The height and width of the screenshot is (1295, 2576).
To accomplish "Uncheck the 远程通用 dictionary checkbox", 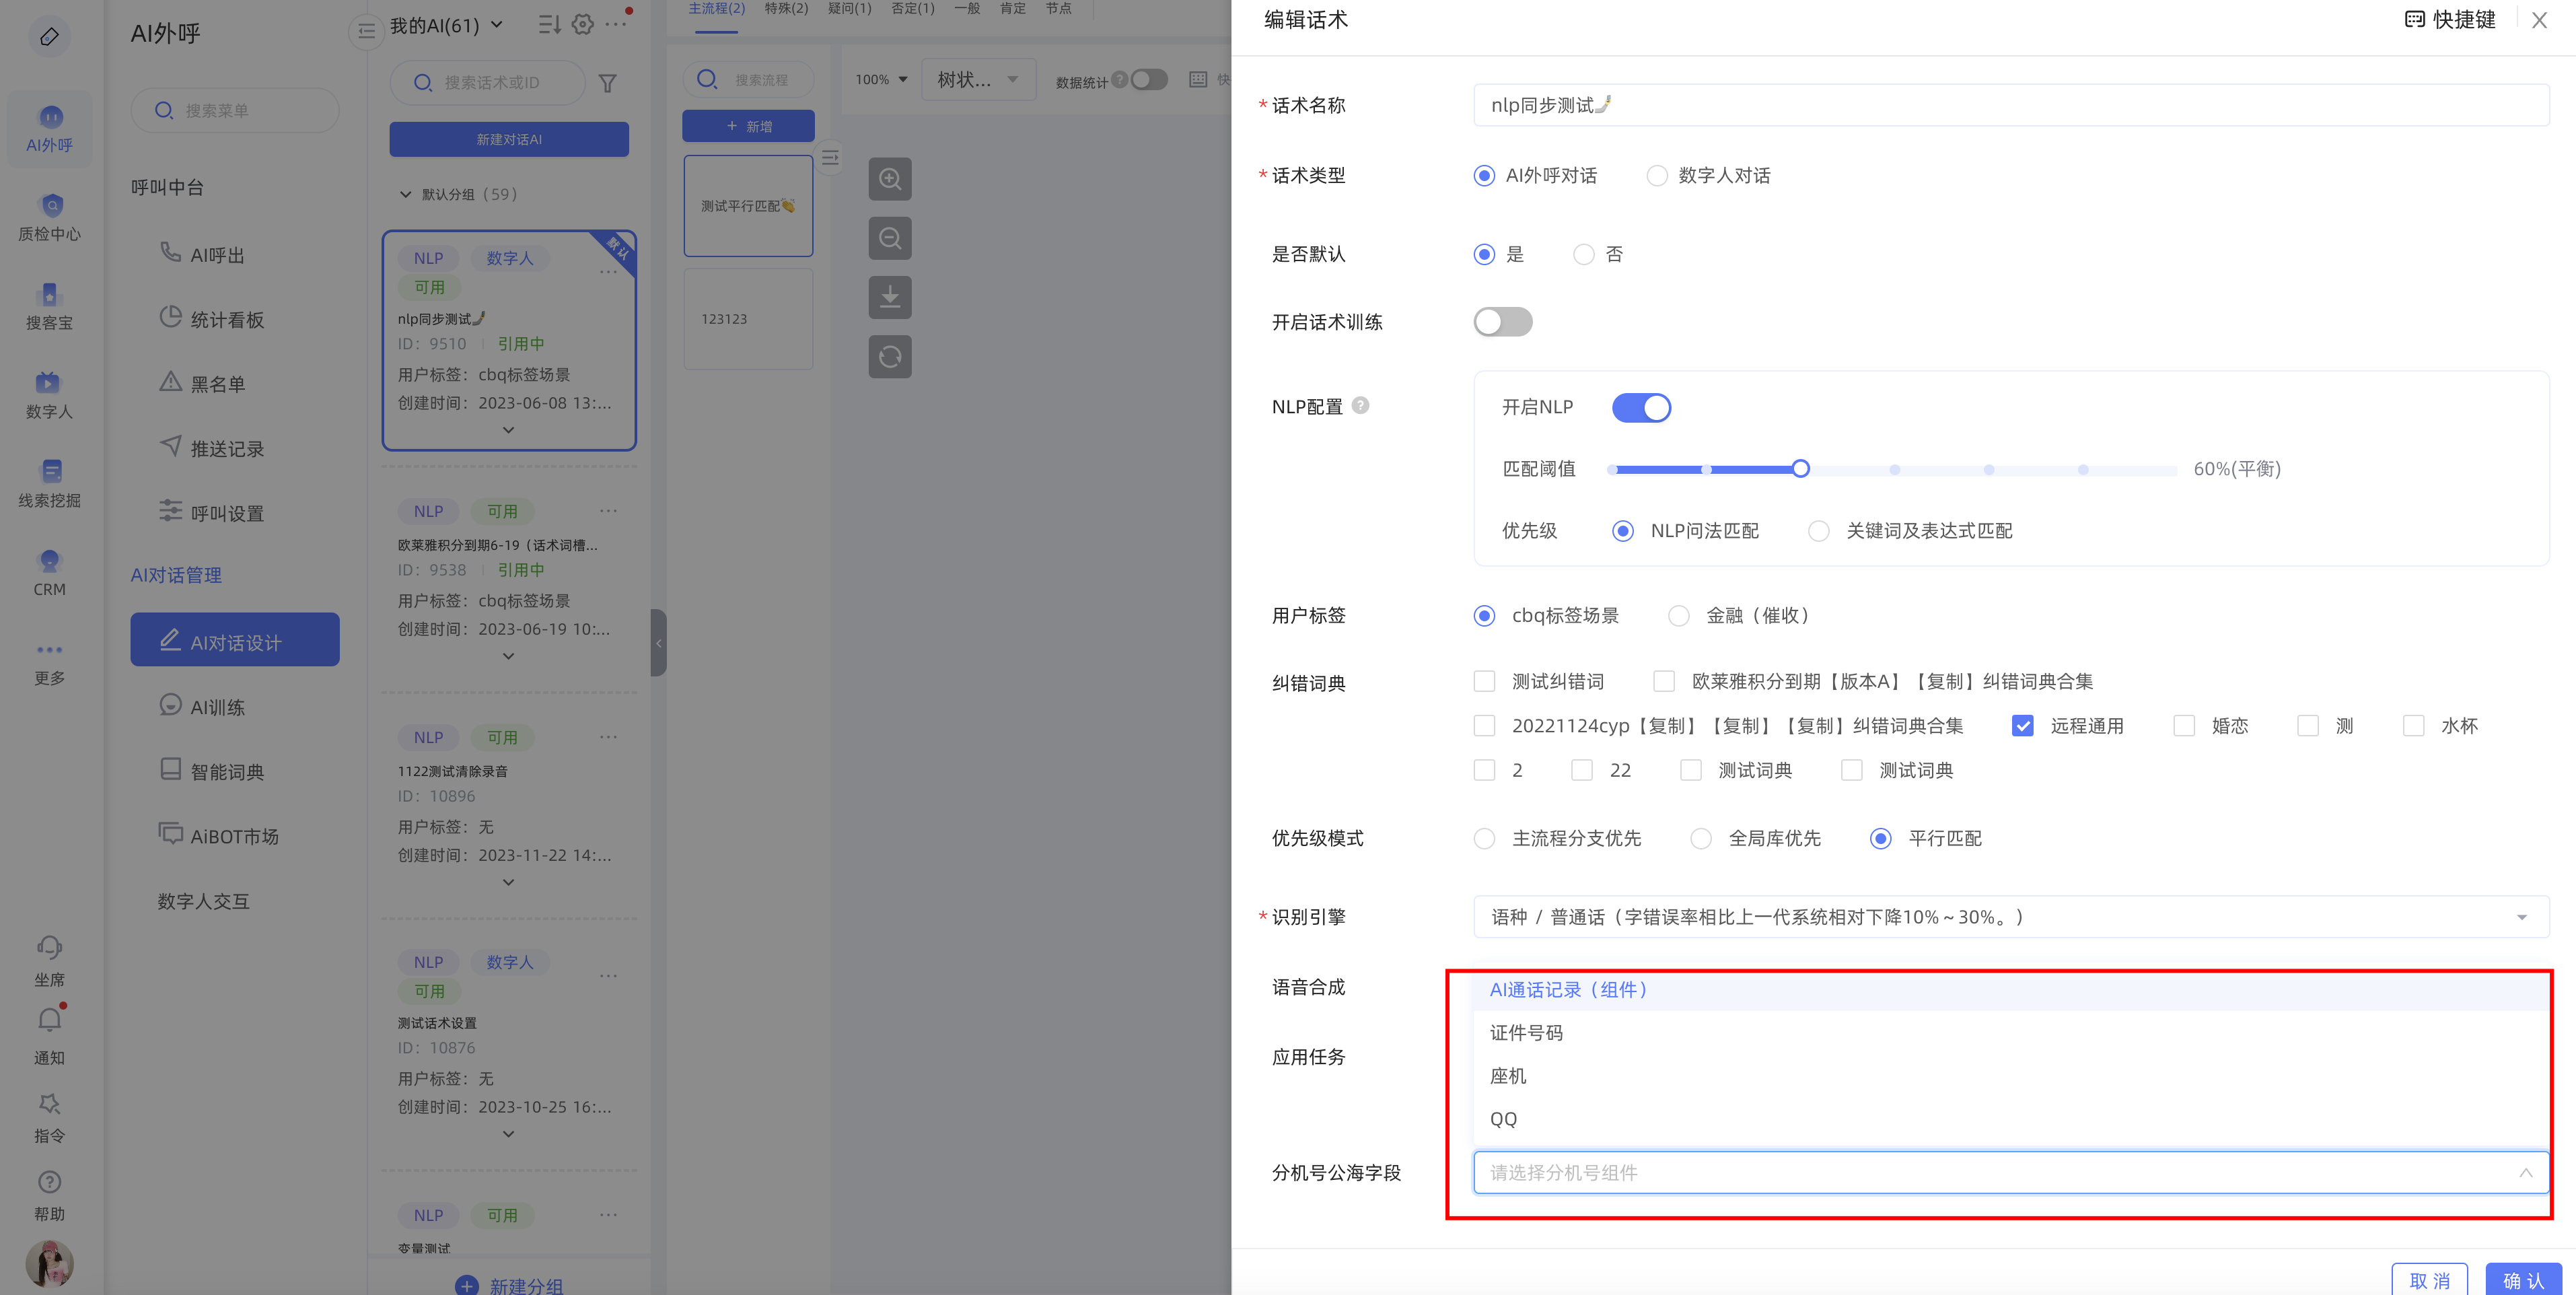I will [x=2022, y=726].
